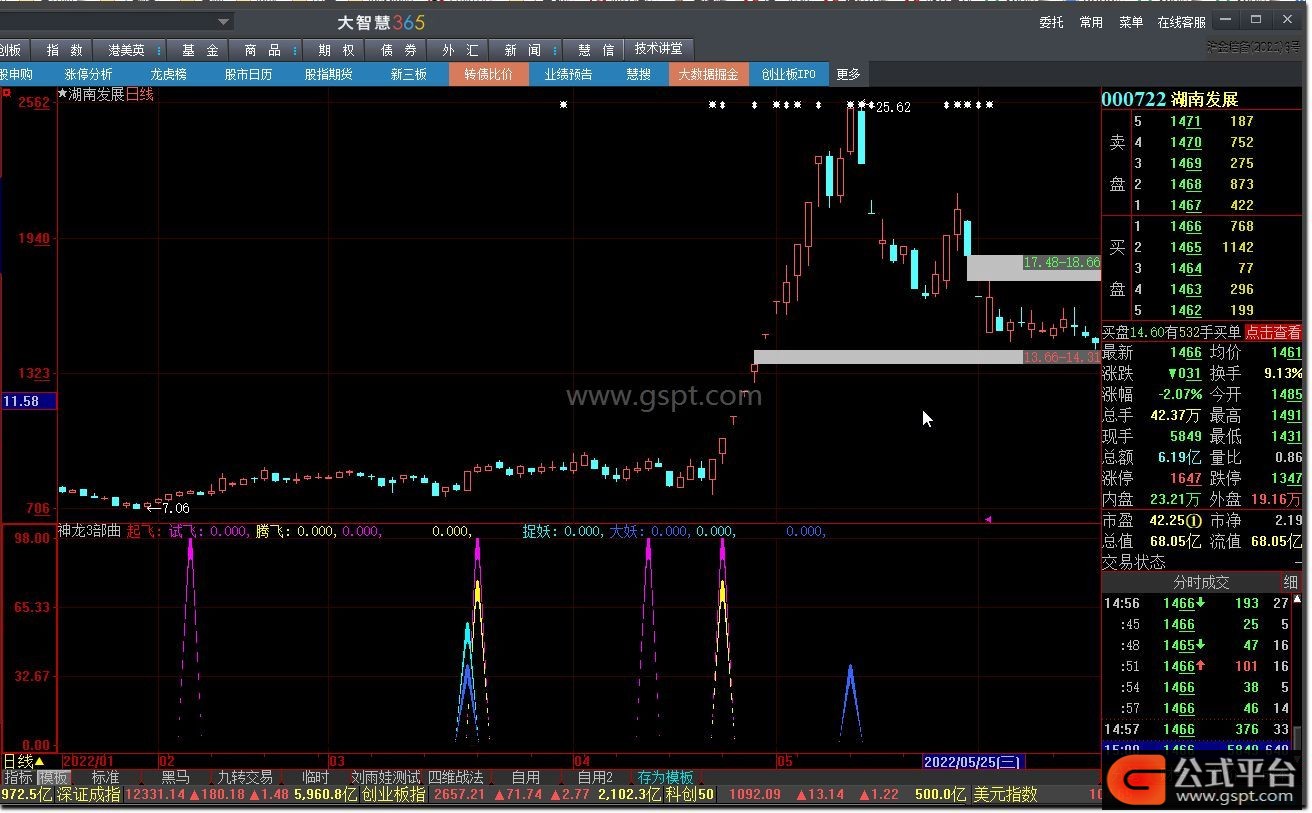The height and width of the screenshot is (813, 1312).
Task: Open the 期权 options menu
Action: click(x=336, y=50)
